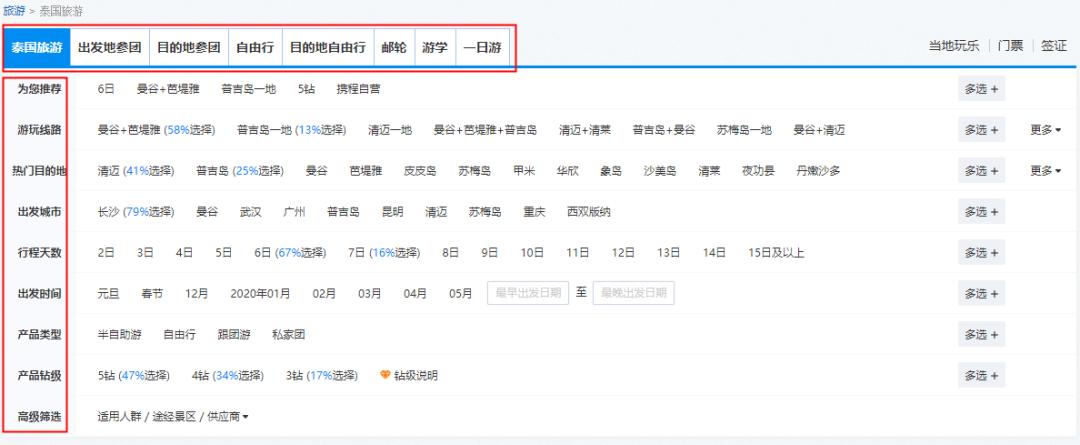Select the 自由行 tab

click(x=255, y=48)
